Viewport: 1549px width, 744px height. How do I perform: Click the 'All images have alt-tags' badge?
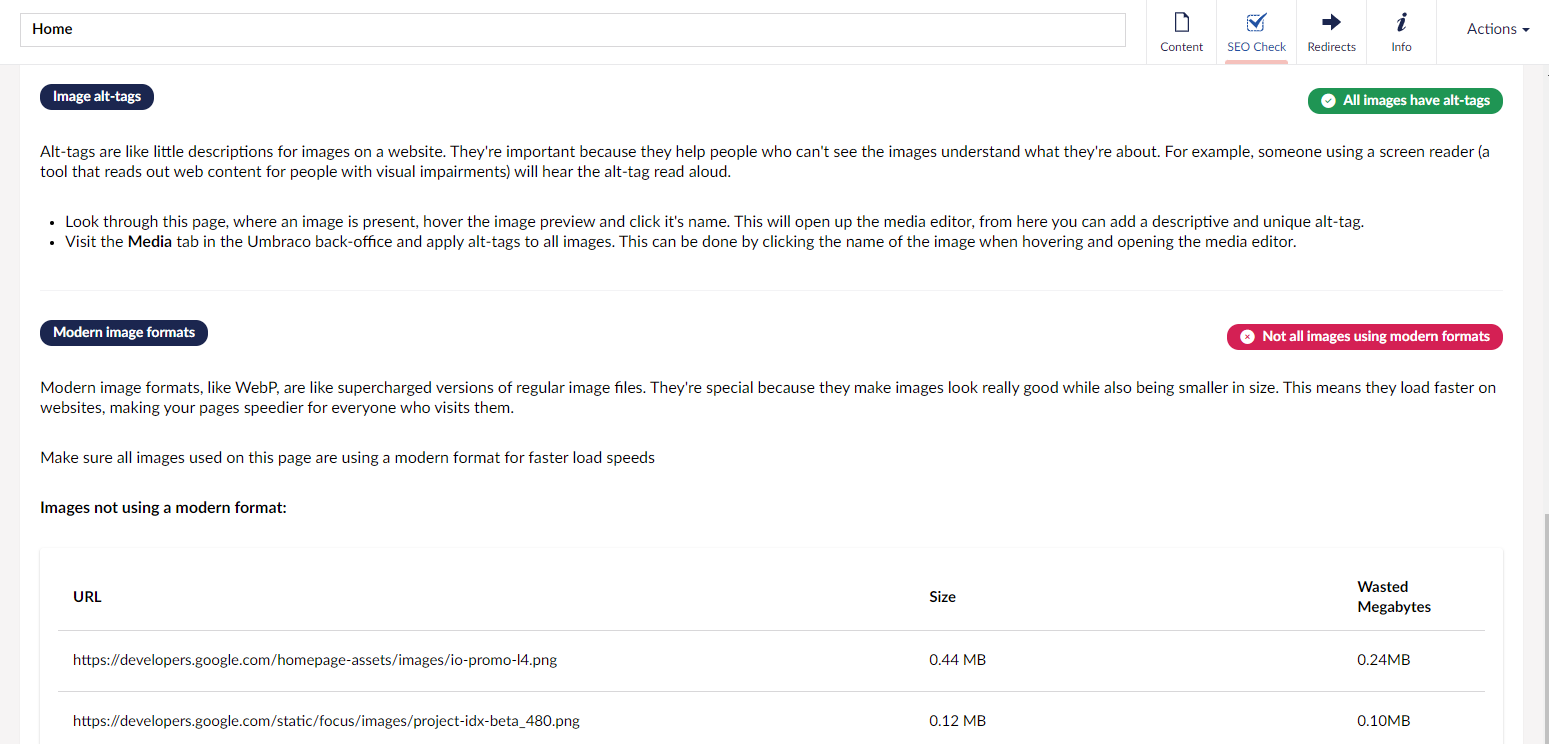(1405, 100)
